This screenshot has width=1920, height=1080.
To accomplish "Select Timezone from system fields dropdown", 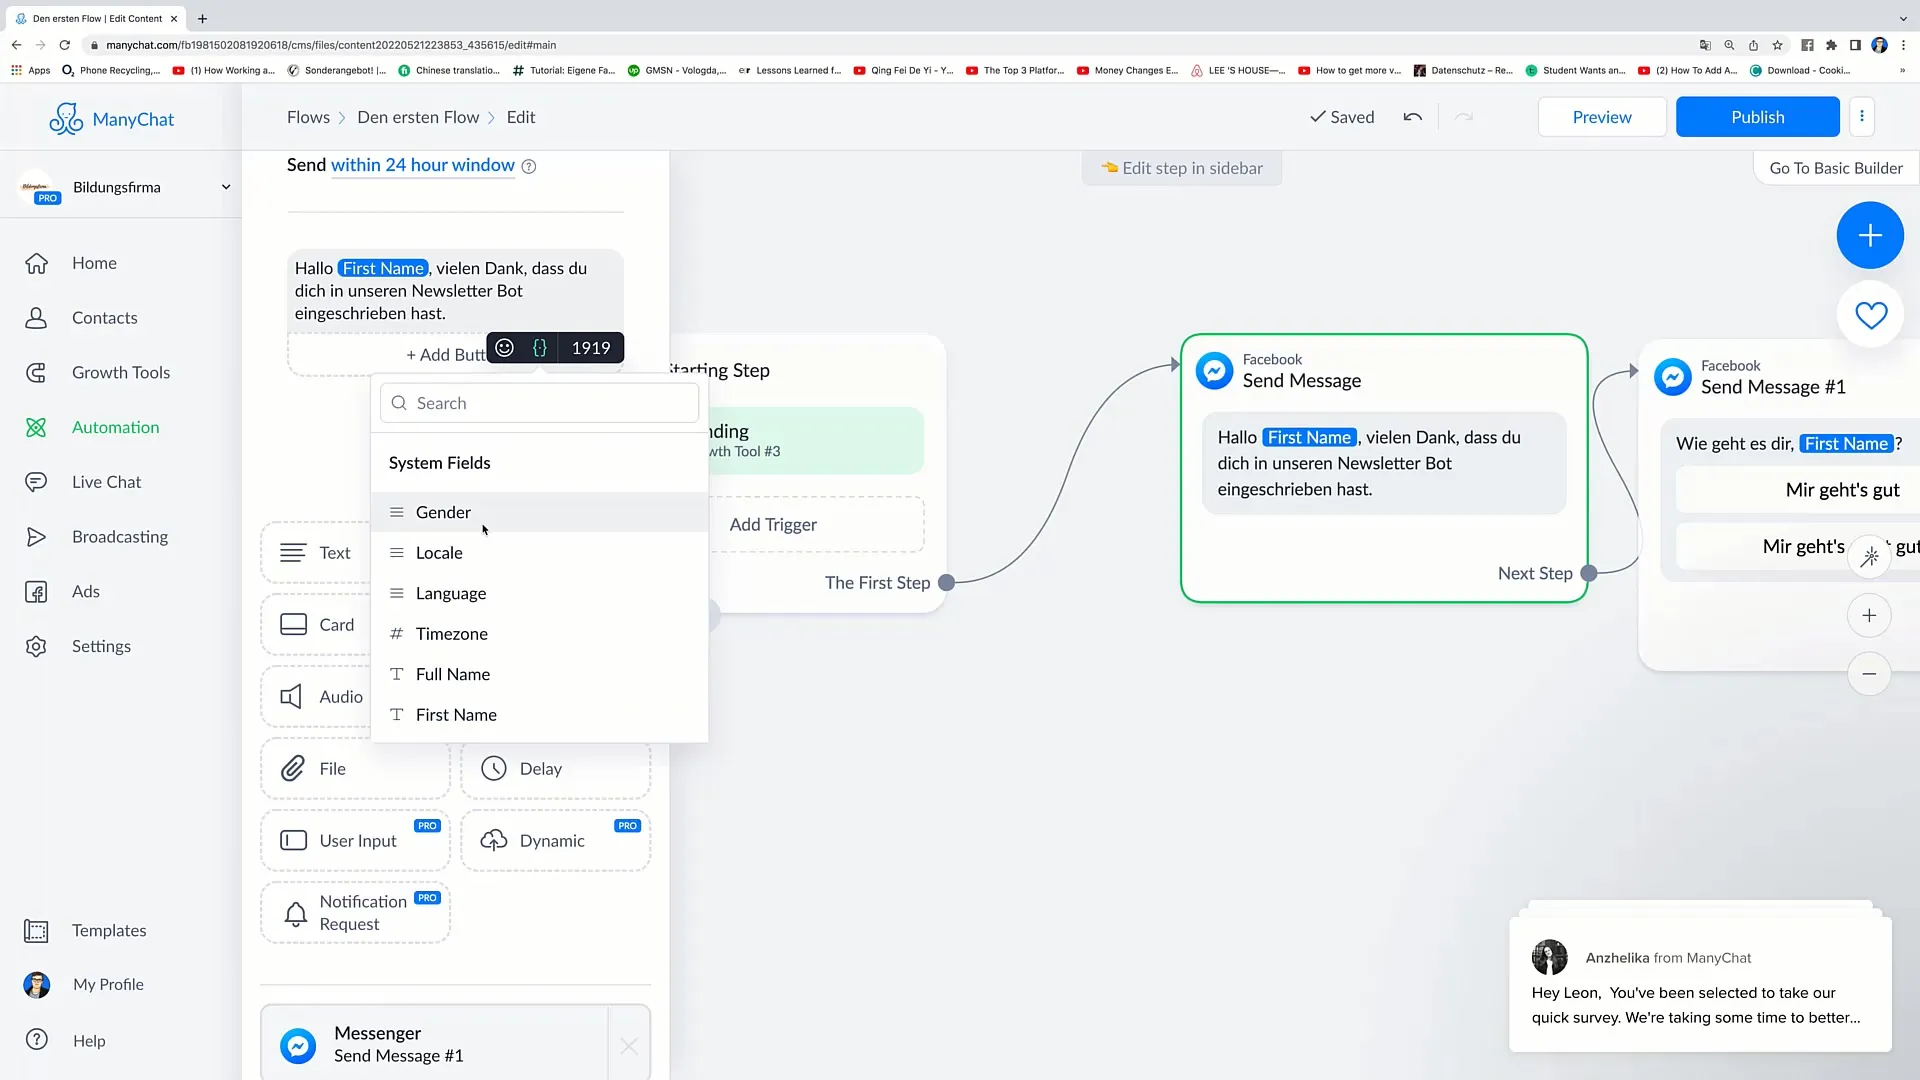I will 451,633.
